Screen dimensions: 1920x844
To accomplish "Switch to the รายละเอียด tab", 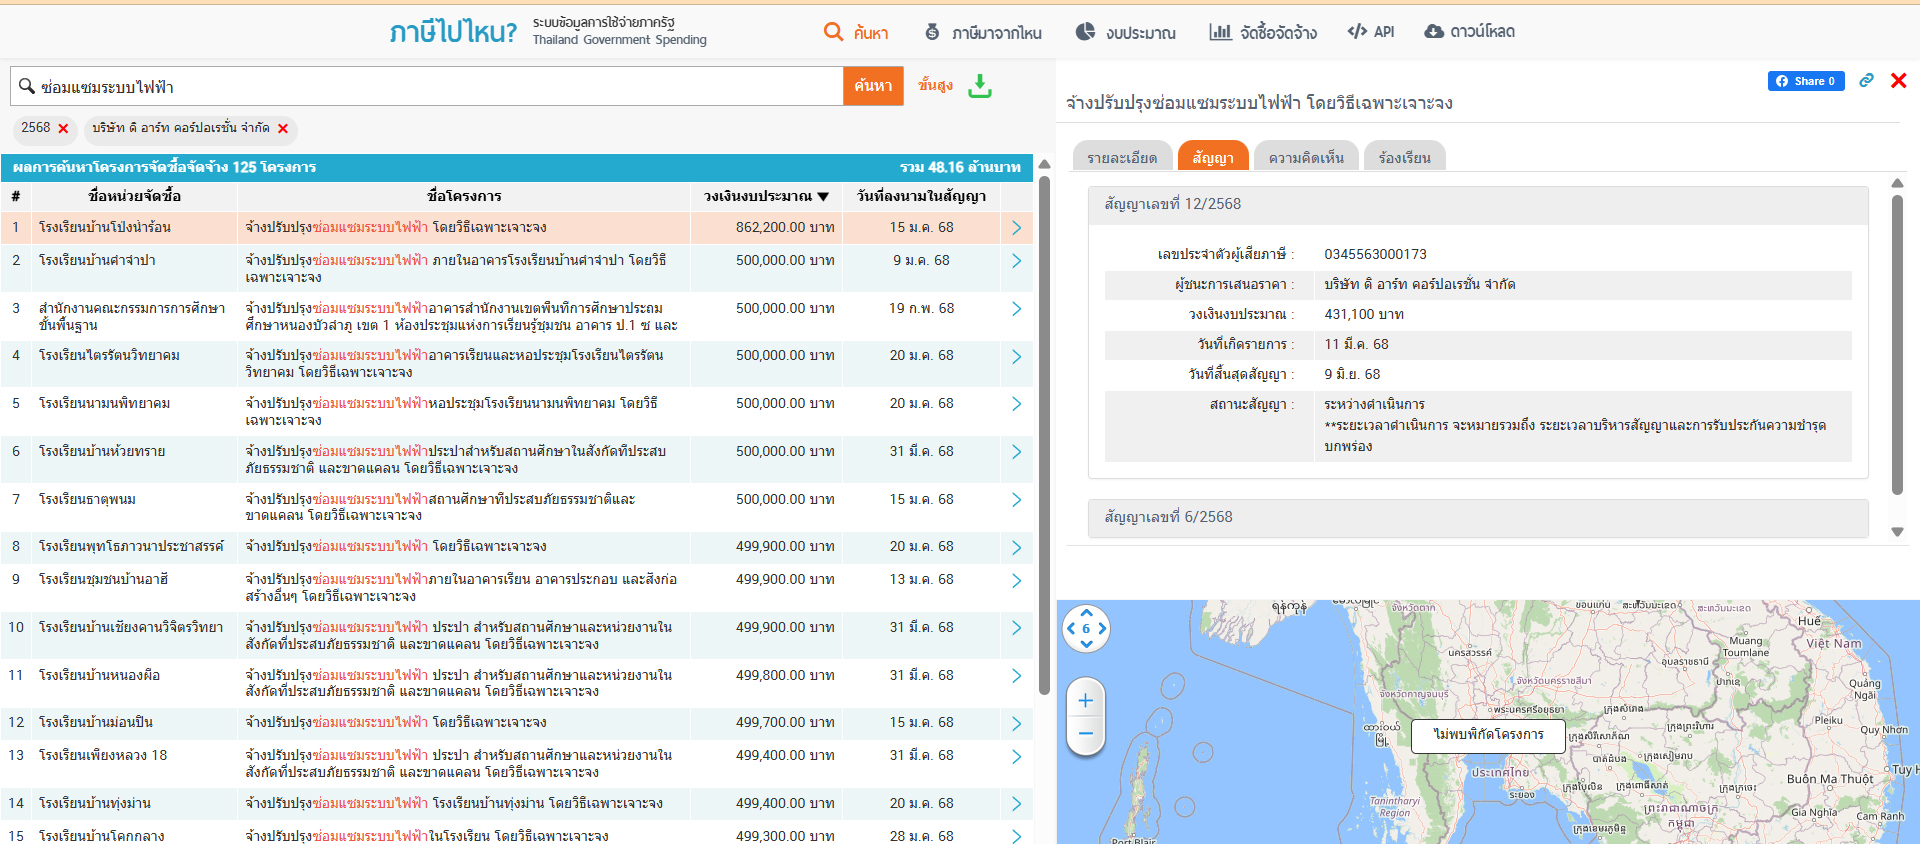I will [x=1121, y=158].
